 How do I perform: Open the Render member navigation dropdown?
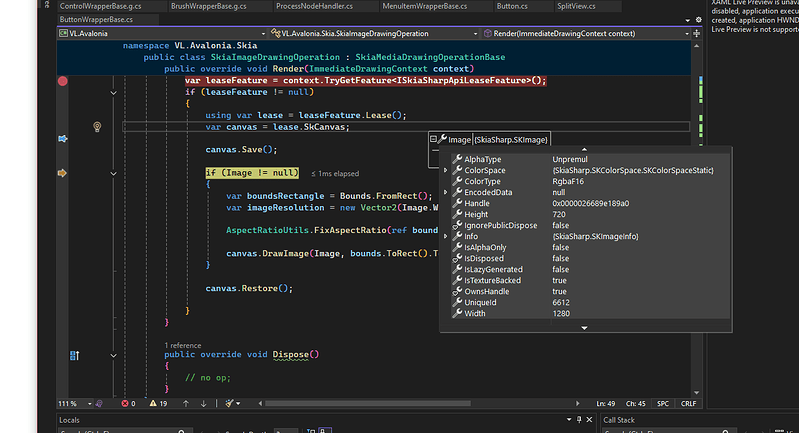point(686,34)
